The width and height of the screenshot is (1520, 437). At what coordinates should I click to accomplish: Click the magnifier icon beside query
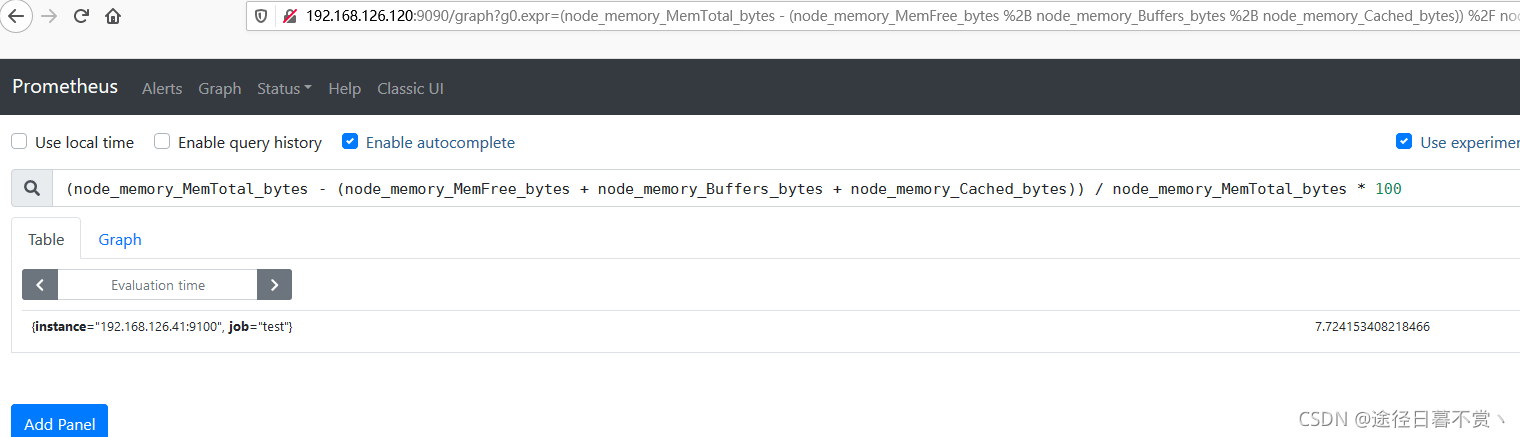coord(32,188)
